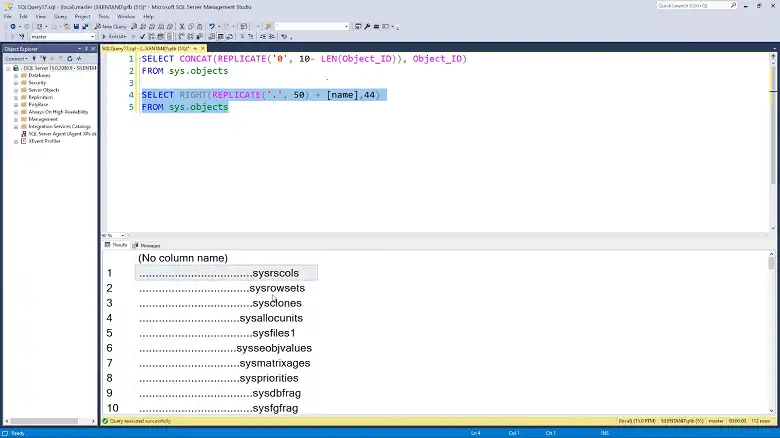Viewport: 780px width, 438px height.
Task: Open the editor zoom percentage dropdown
Action: coord(122,235)
